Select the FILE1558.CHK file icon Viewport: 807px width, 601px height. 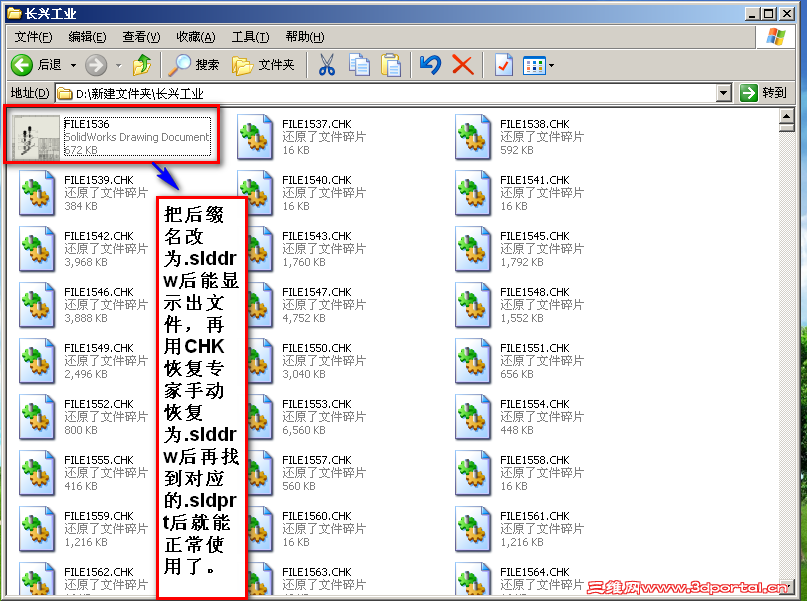coord(472,473)
